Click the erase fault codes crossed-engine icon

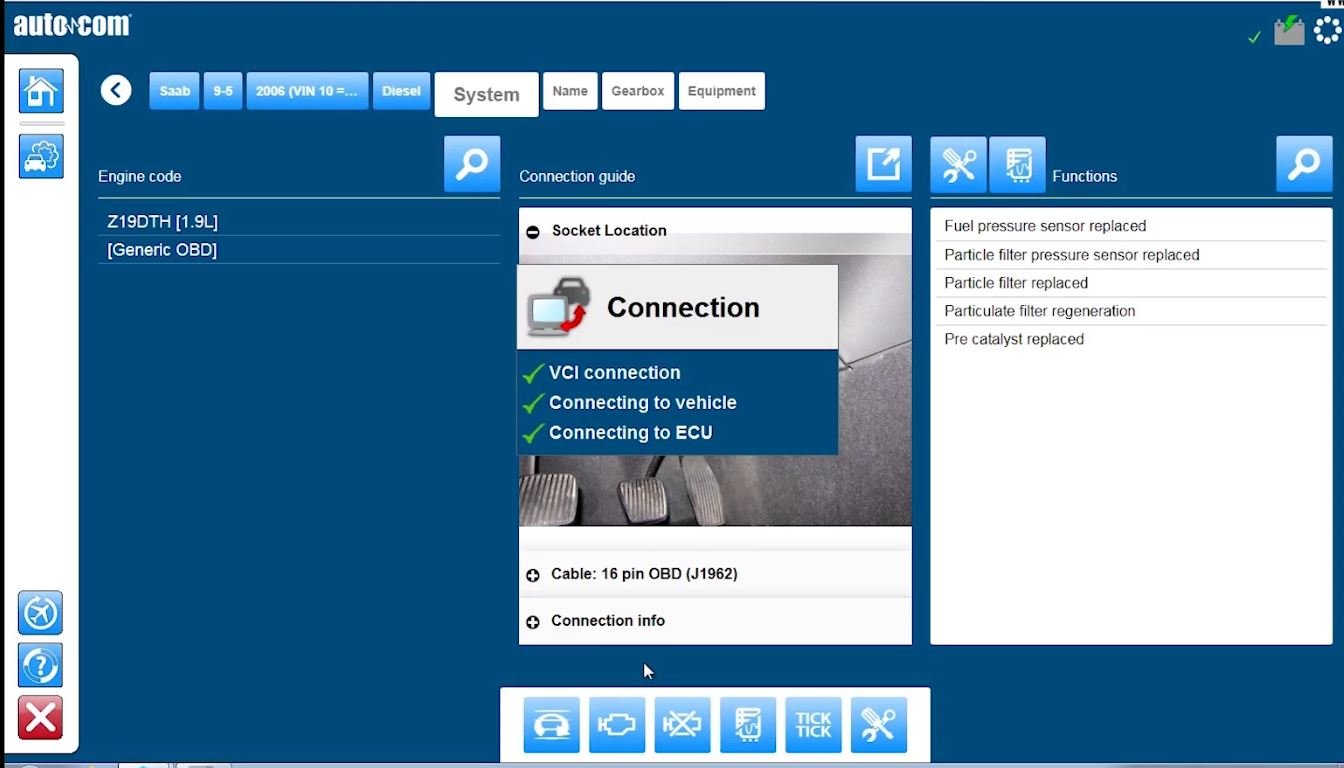(x=682, y=725)
